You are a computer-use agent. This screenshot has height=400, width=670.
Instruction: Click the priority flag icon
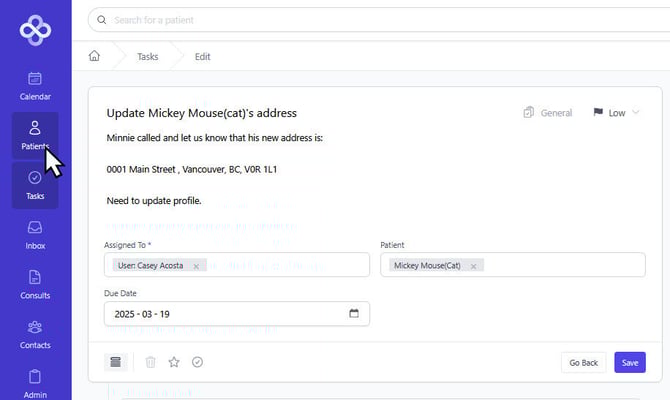(x=598, y=112)
